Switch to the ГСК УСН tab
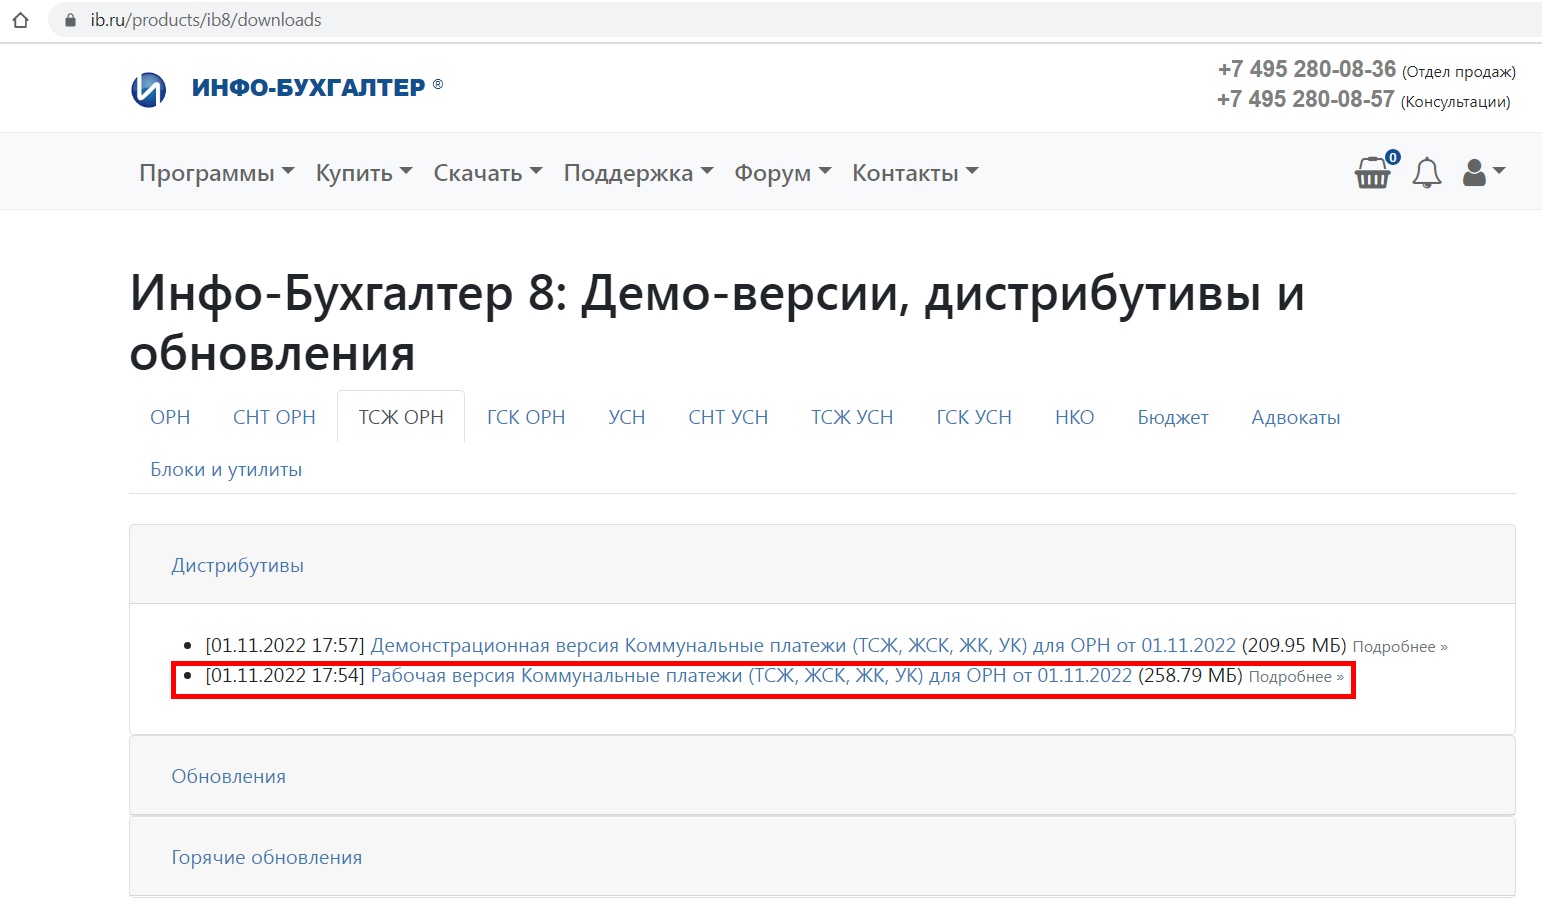Image resolution: width=1542 pixels, height=900 pixels. click(x=974, y=417)
